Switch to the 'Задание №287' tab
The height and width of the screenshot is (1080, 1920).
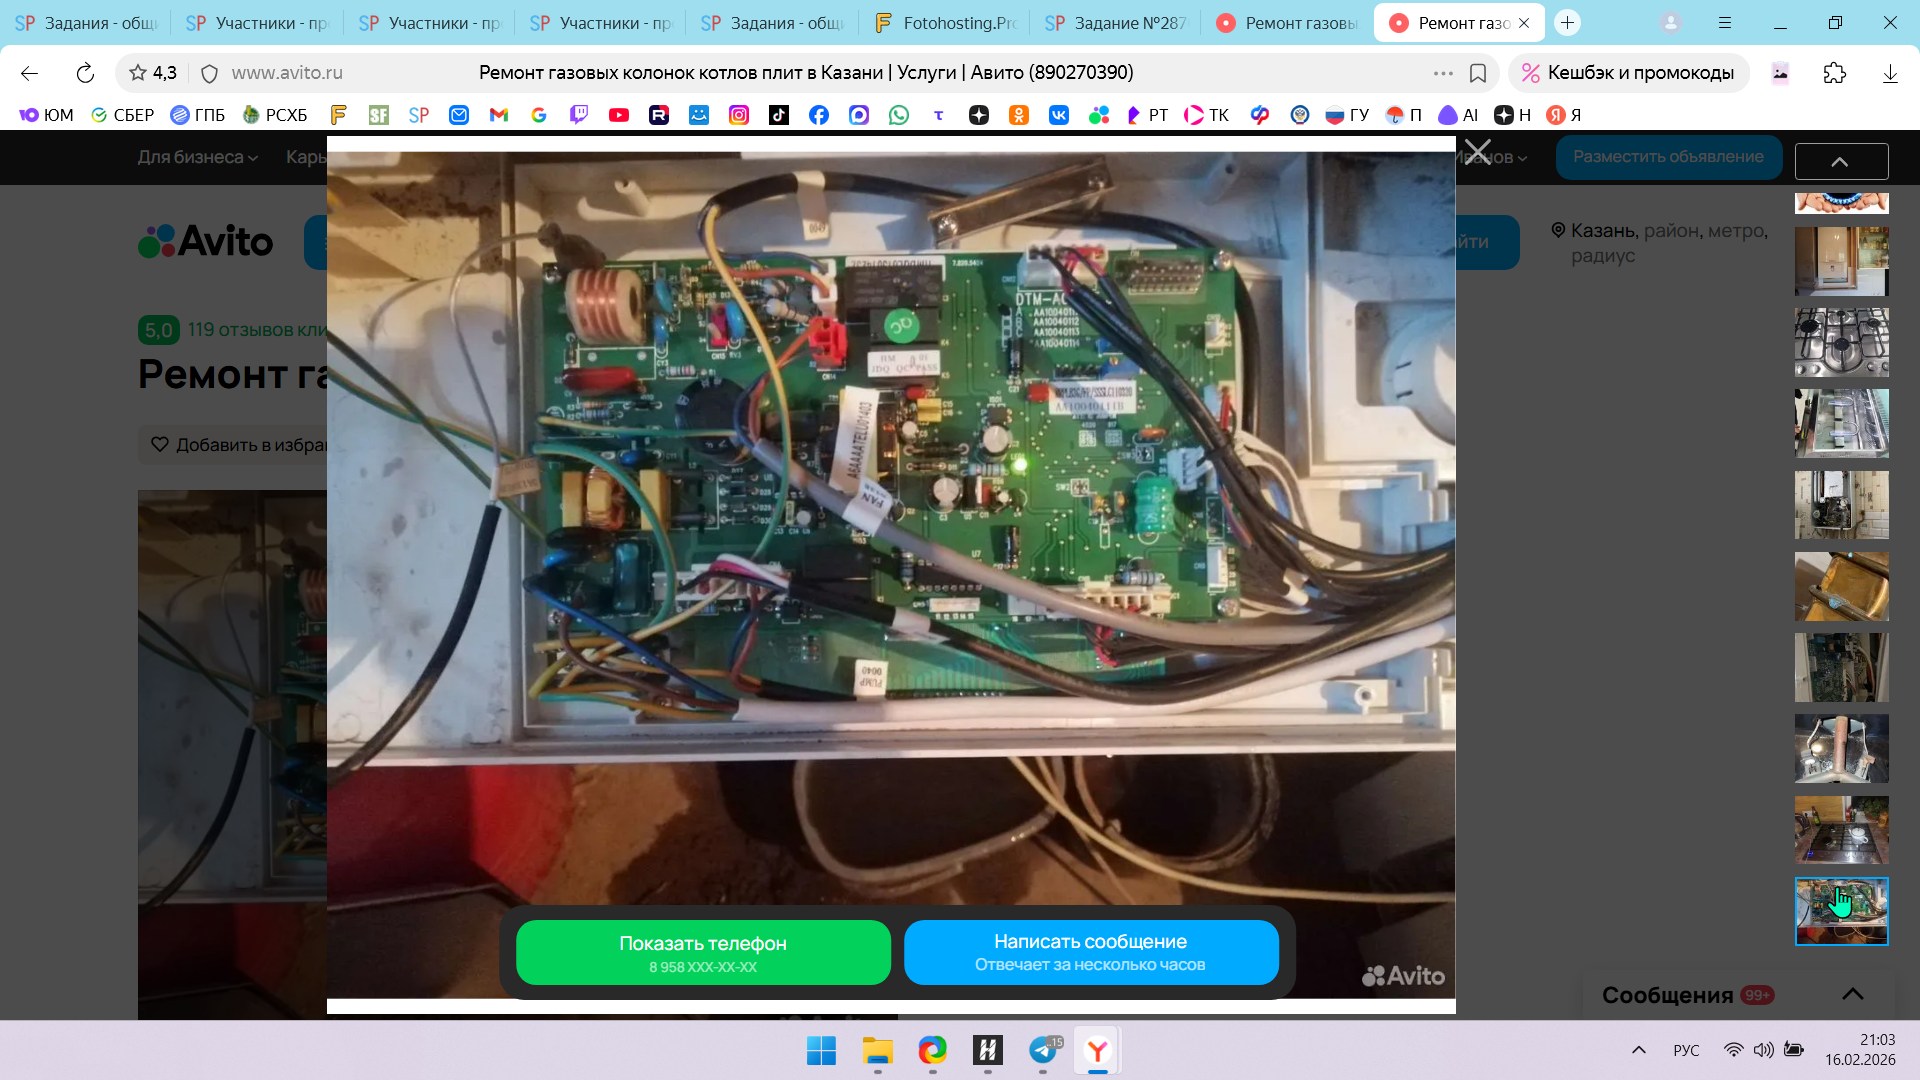click(1116, 22)
